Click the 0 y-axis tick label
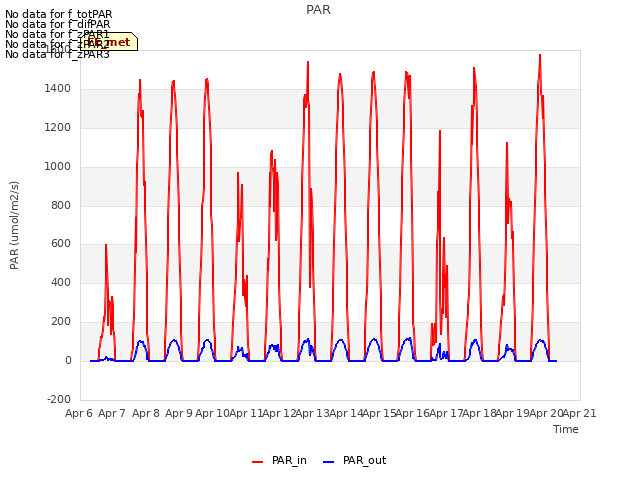Viewport: 640px width, 480px height. [68, 360]
